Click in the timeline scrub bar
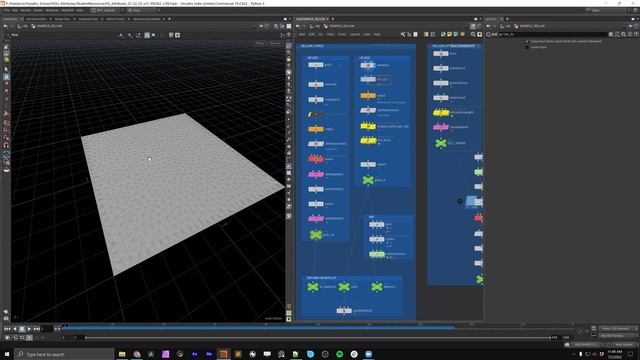 318,327
